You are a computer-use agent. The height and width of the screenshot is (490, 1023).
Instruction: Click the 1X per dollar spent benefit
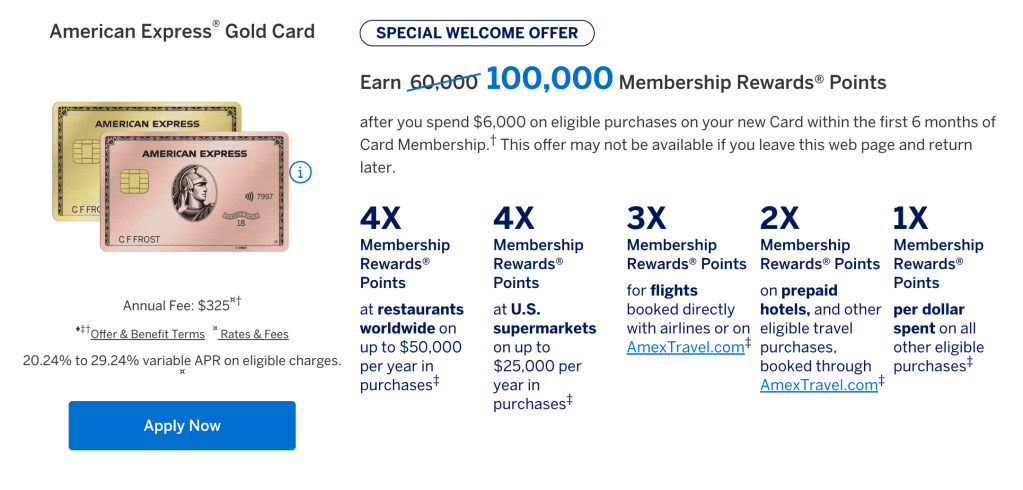[938, 290]
